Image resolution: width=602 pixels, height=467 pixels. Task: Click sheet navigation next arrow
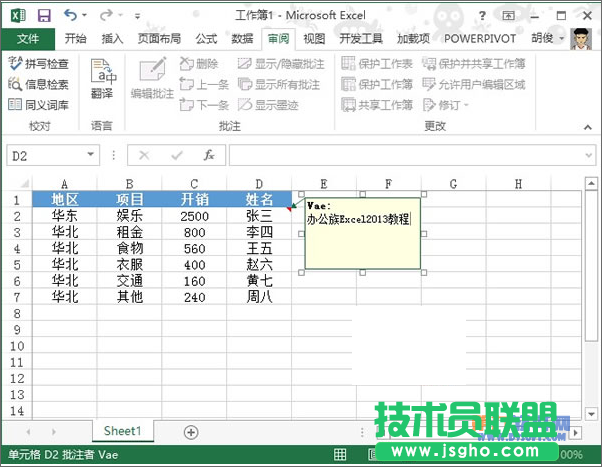(x=53, y=432)
